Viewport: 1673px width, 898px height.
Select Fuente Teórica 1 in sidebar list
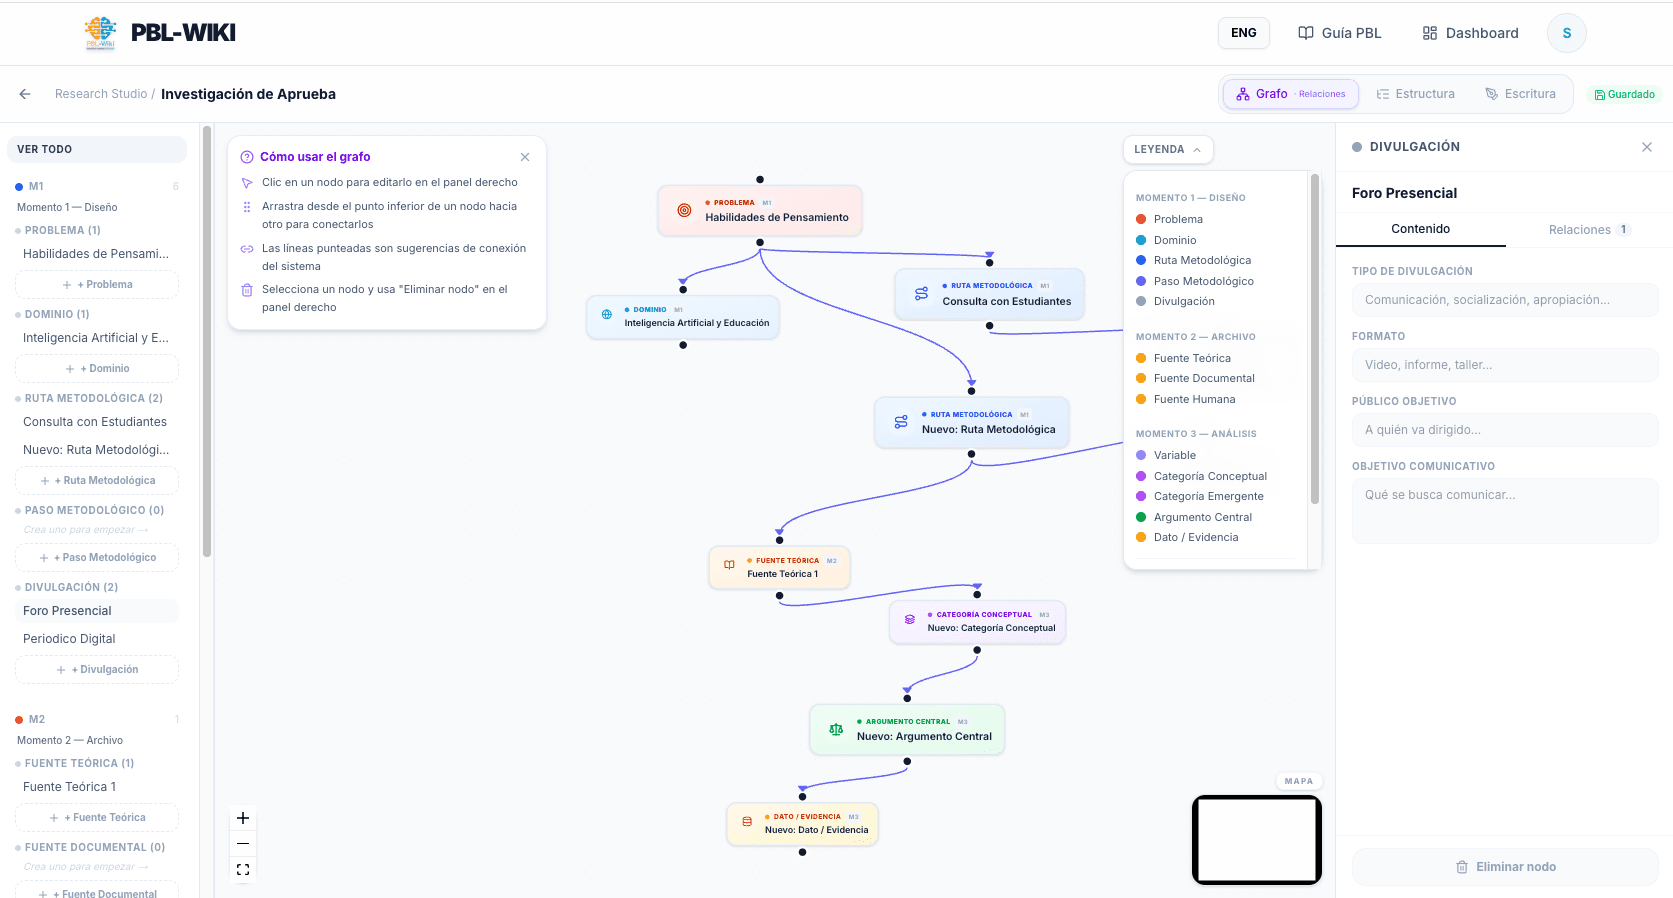click(97, 787)
